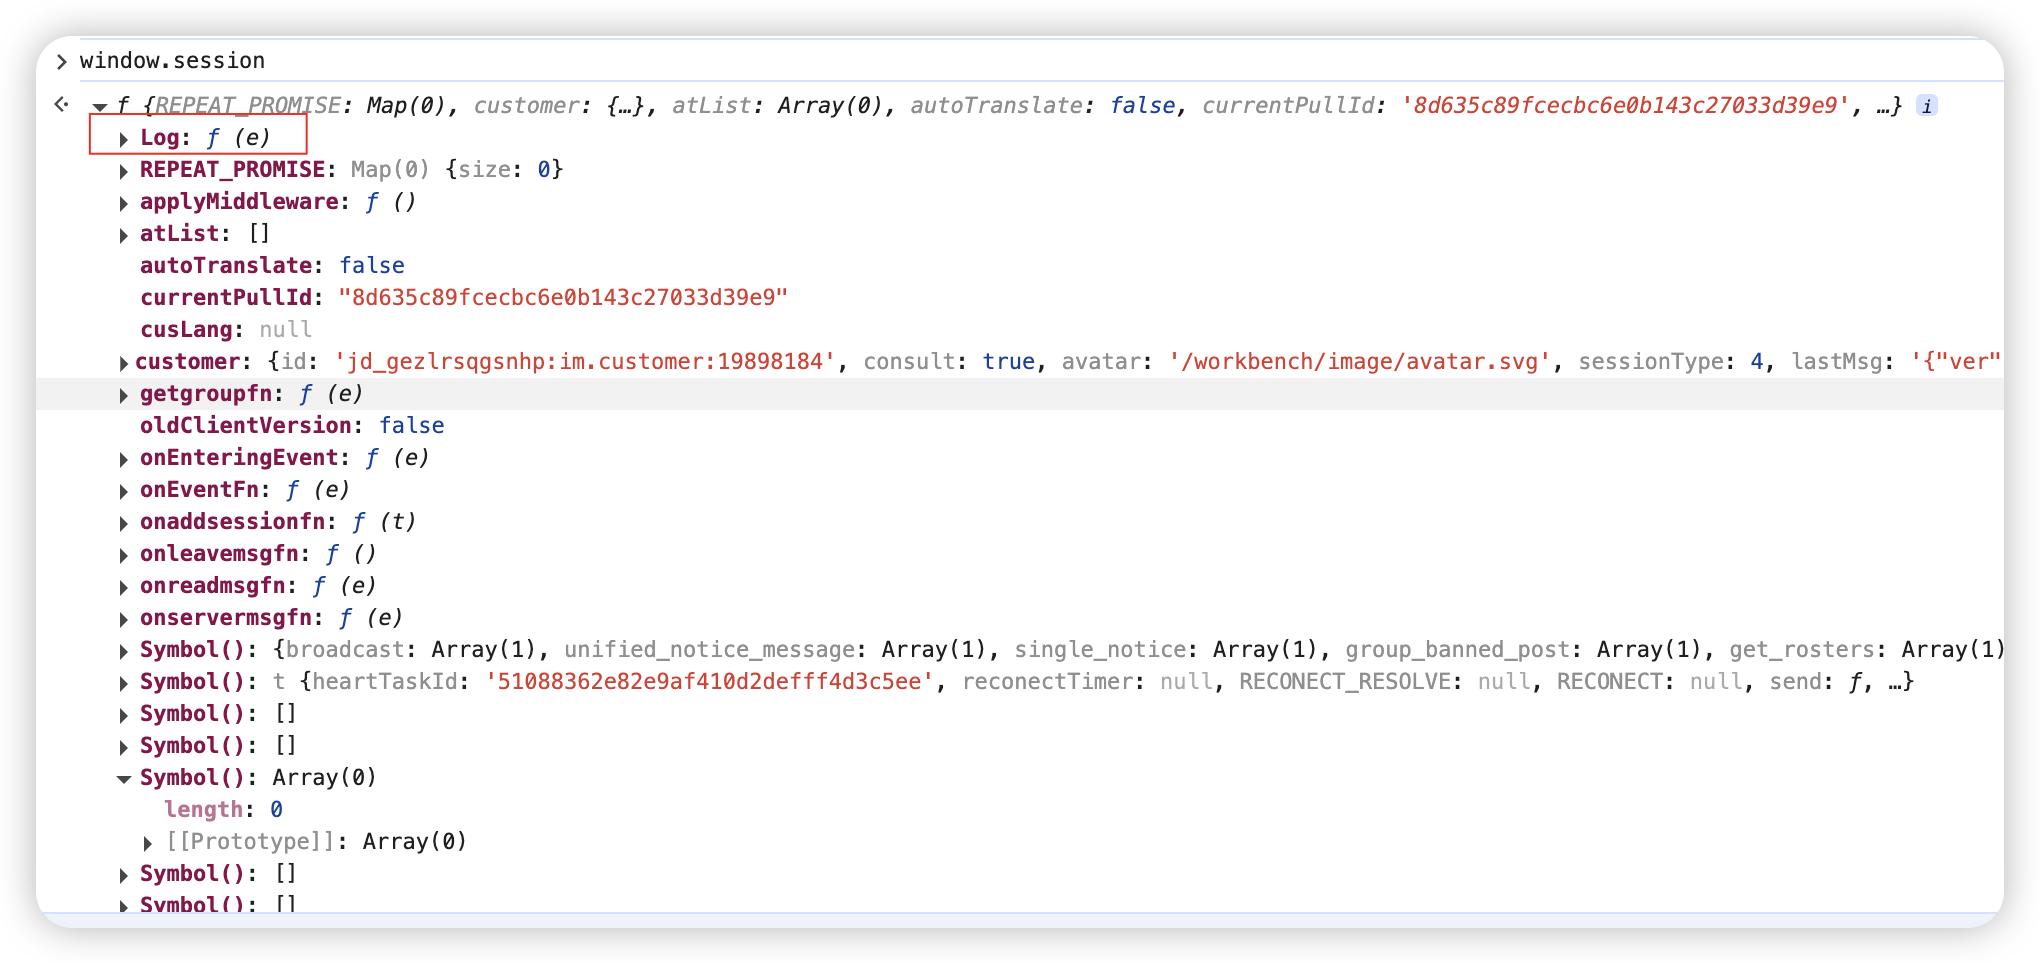Collapse the expanded Symbol() Array(0) entry
2040x964 pixels.
point(123,779)
